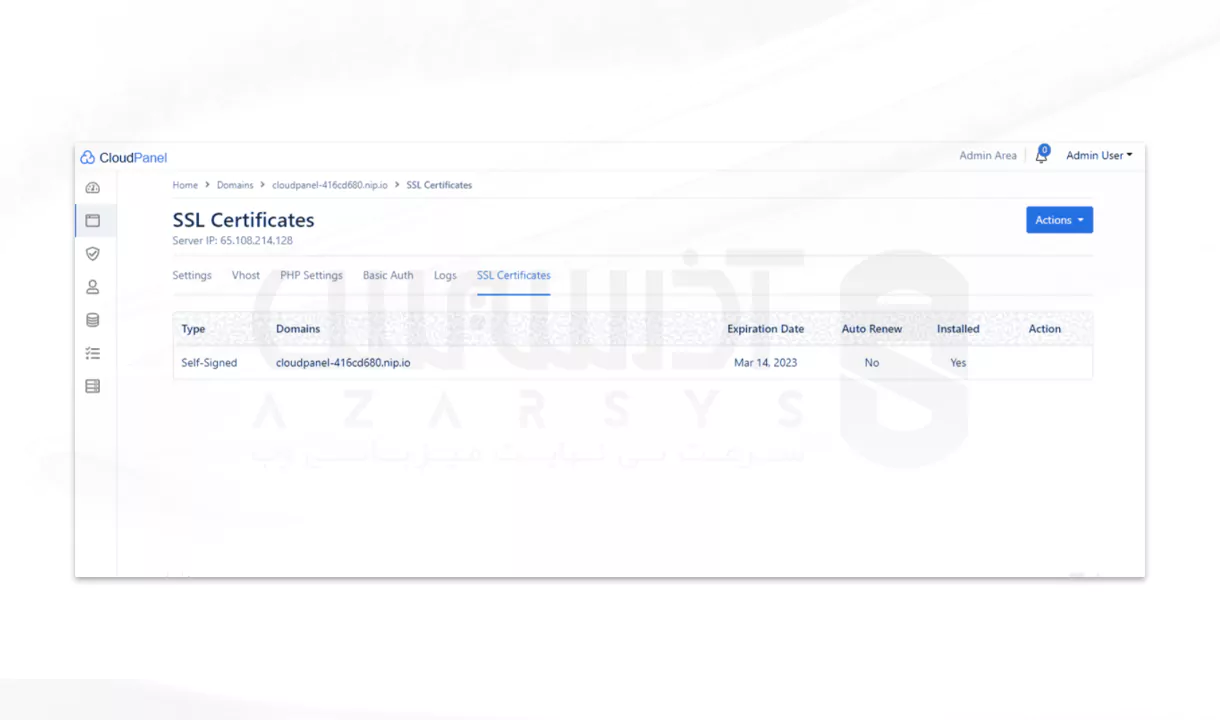Open the cron jobs checklist icon in sidebar
The width and height of the screenshot is (1220, 720).
coord(93,353)
